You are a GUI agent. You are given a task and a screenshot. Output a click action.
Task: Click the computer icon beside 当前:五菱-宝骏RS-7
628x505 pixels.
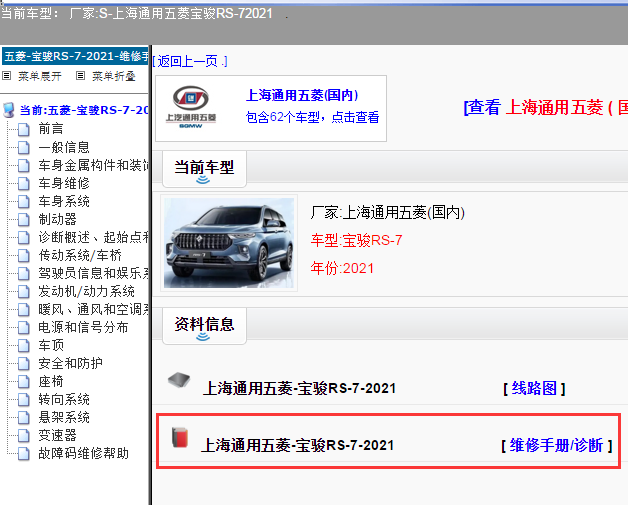point(8,110)
